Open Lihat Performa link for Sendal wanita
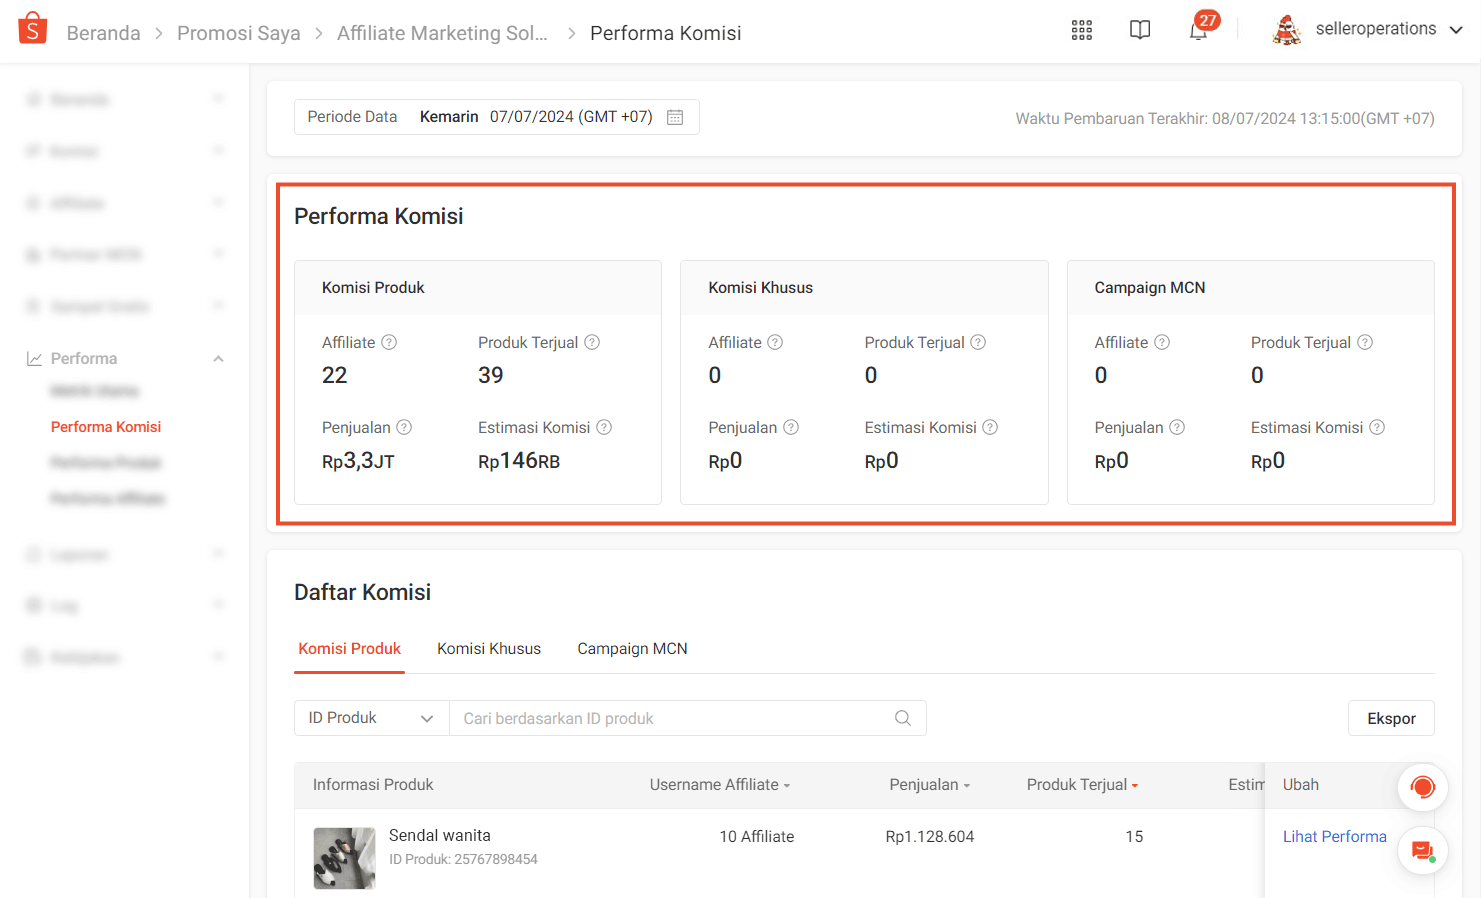1481x898 pixels. coord(1334,836)
